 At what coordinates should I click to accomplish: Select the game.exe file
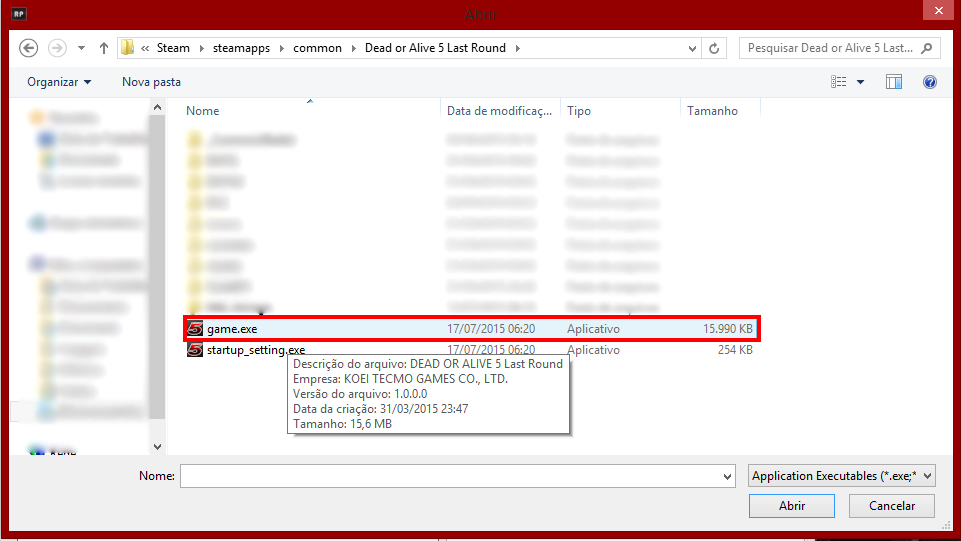[471, 328]
